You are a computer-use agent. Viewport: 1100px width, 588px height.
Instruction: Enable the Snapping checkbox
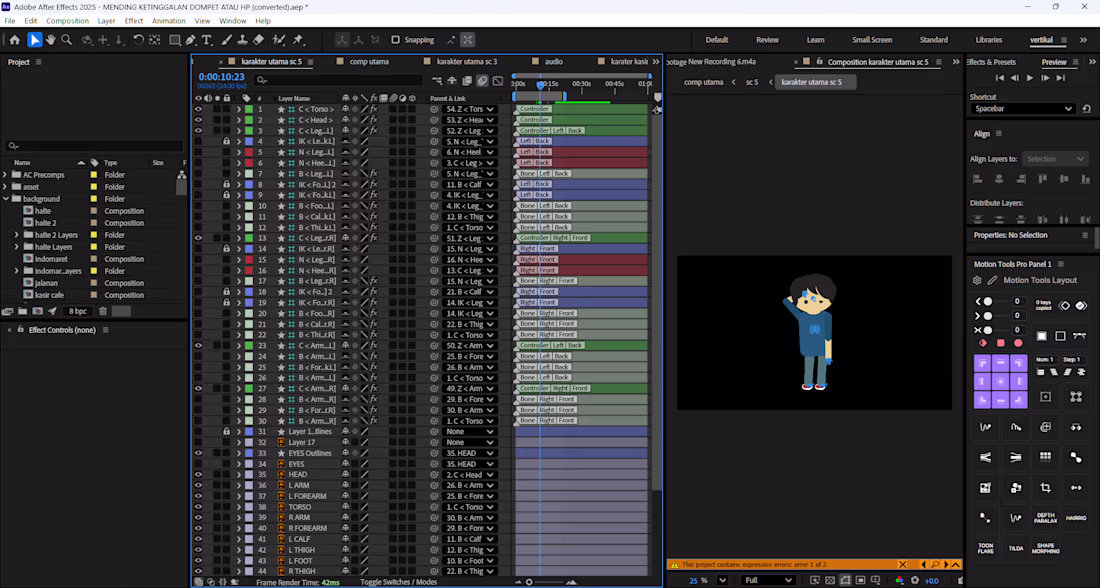396,40
